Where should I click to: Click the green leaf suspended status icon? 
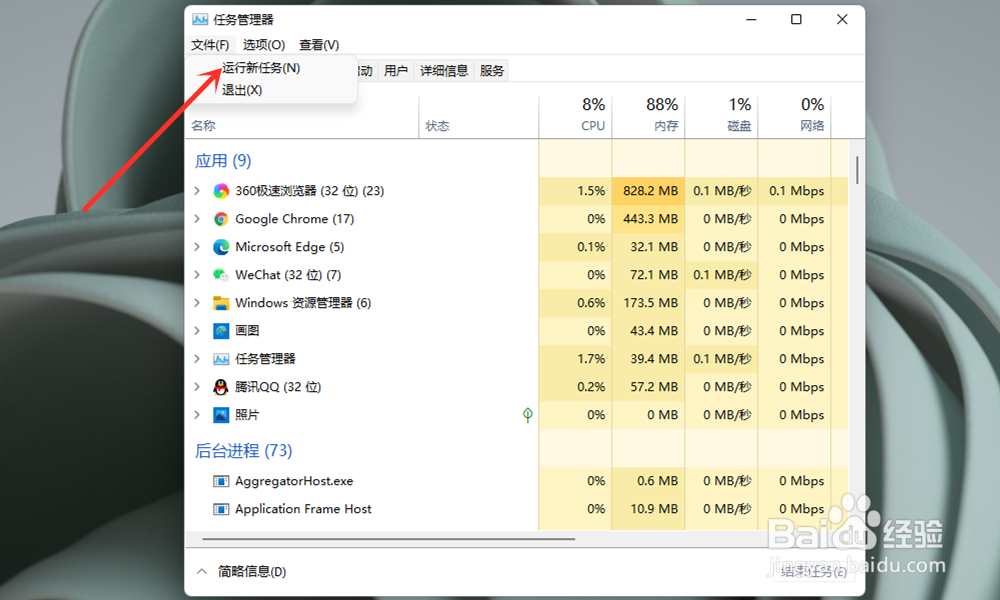point(527,415)
